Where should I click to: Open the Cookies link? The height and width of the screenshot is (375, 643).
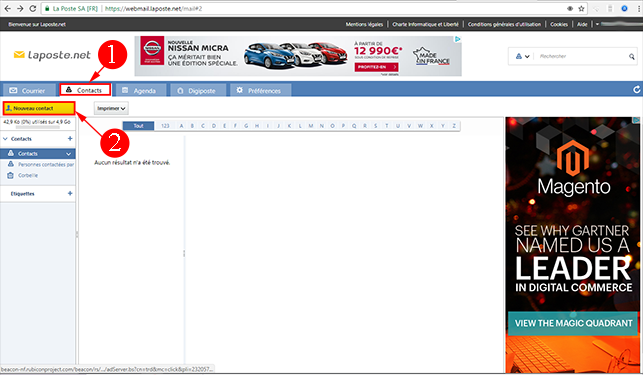(559, 24)
